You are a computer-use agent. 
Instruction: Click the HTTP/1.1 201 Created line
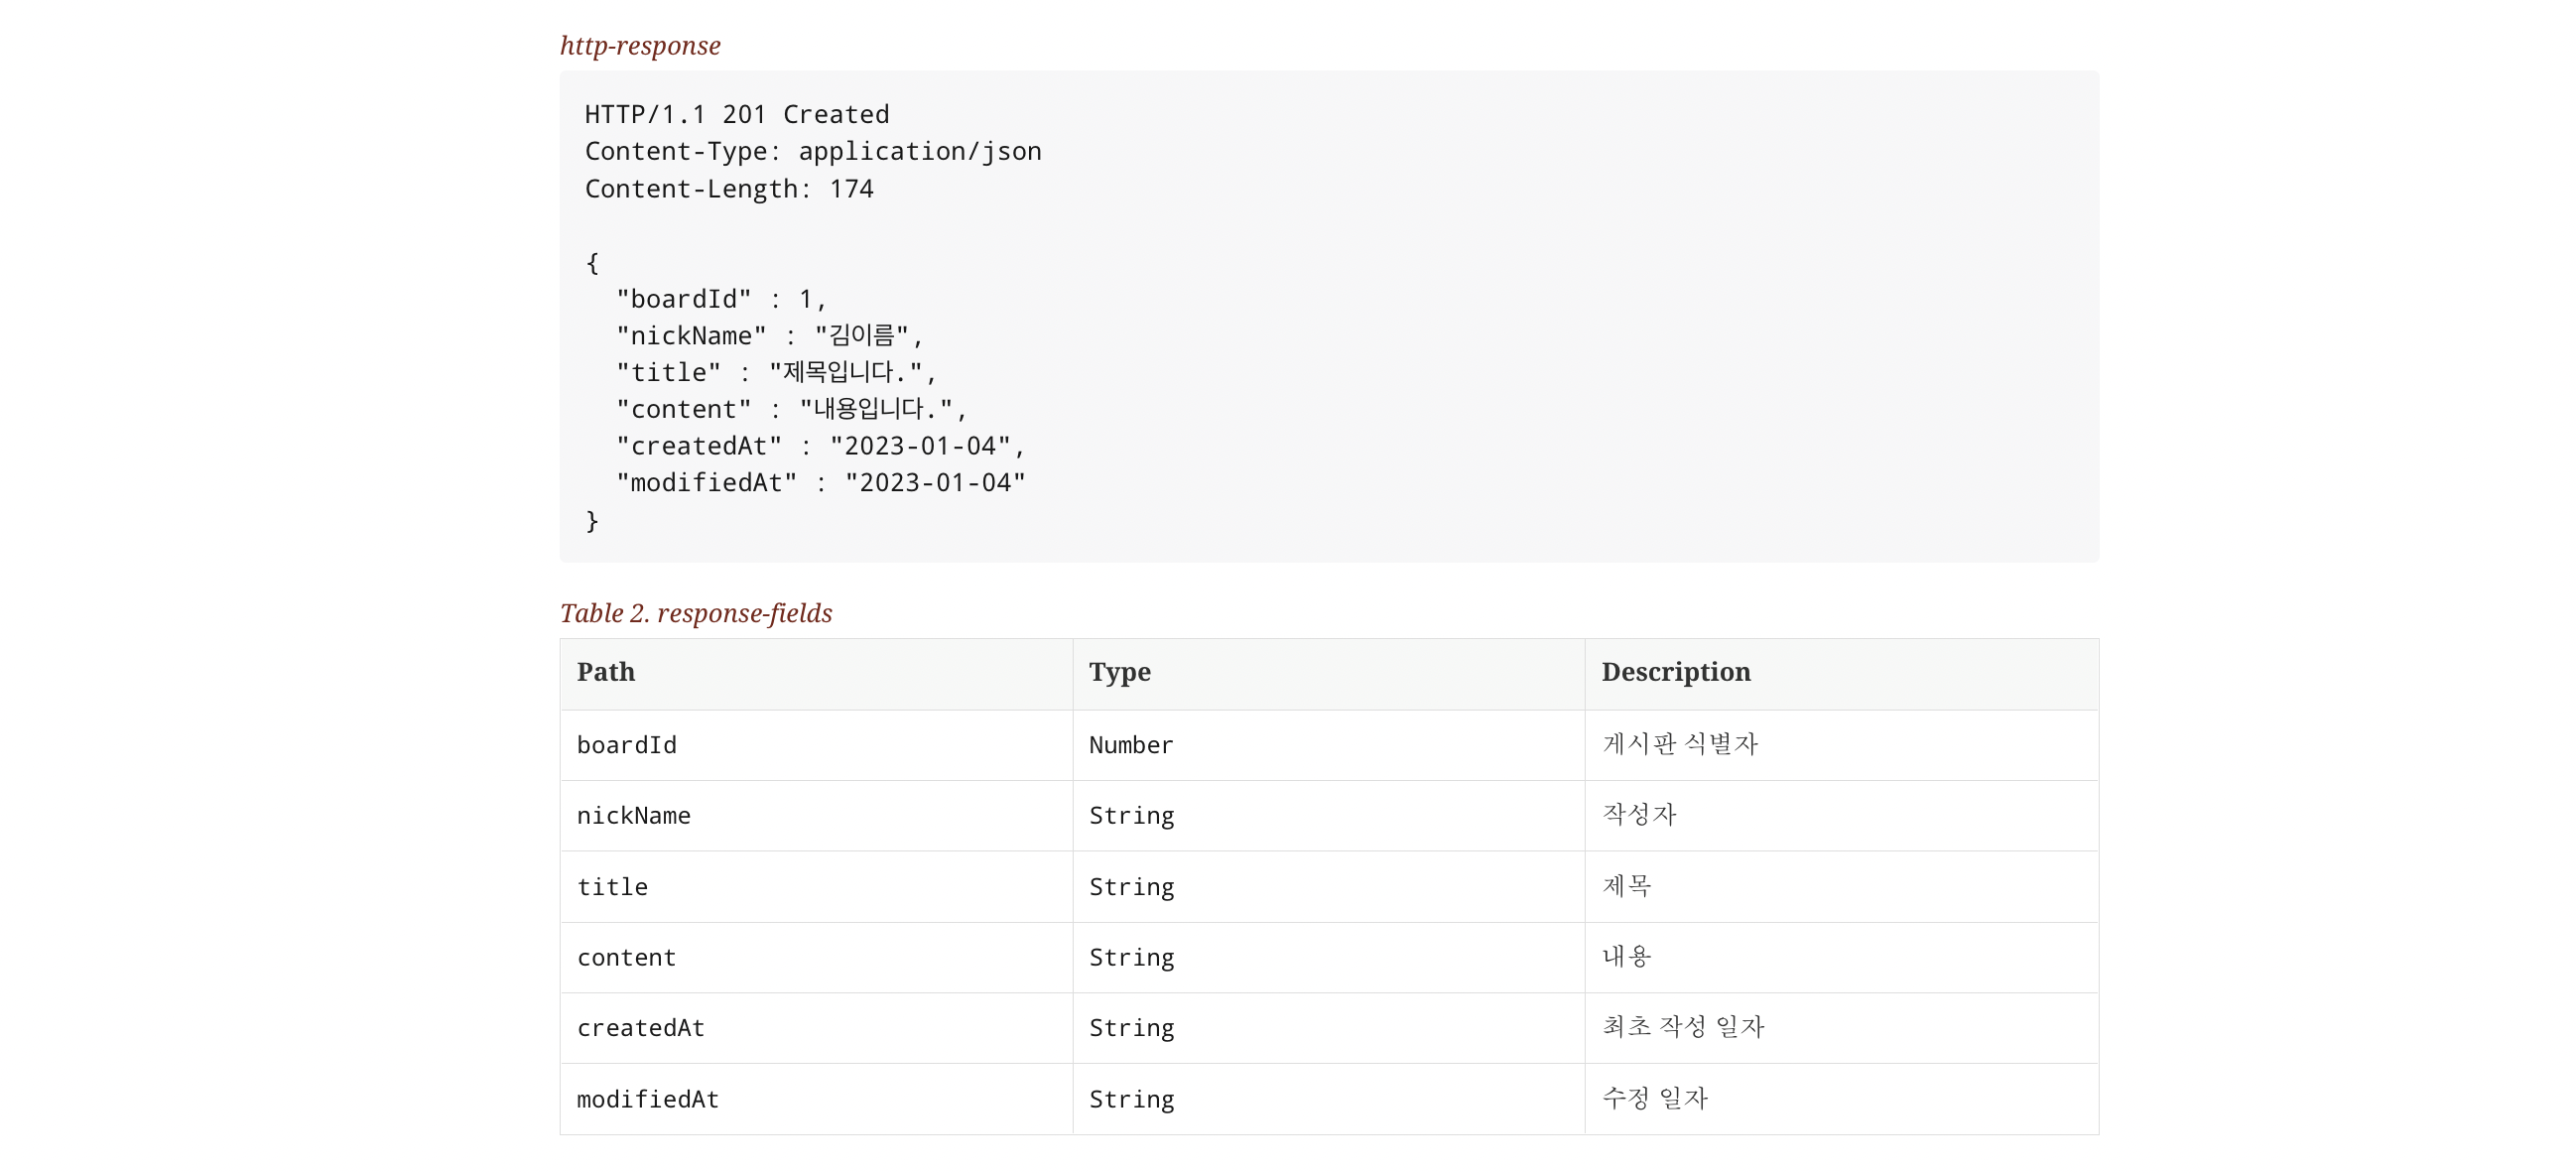pyautogui.click(x=736, y=115)
